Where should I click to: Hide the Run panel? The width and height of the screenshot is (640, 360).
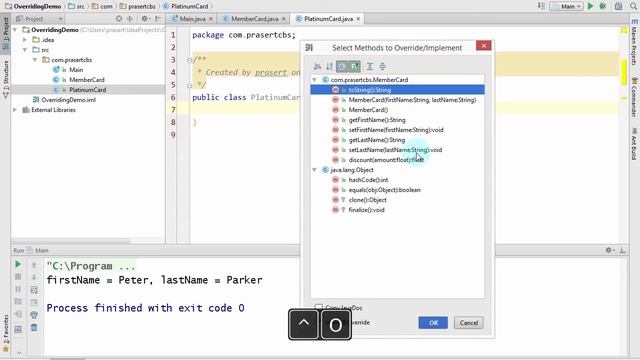pos(623,250)
